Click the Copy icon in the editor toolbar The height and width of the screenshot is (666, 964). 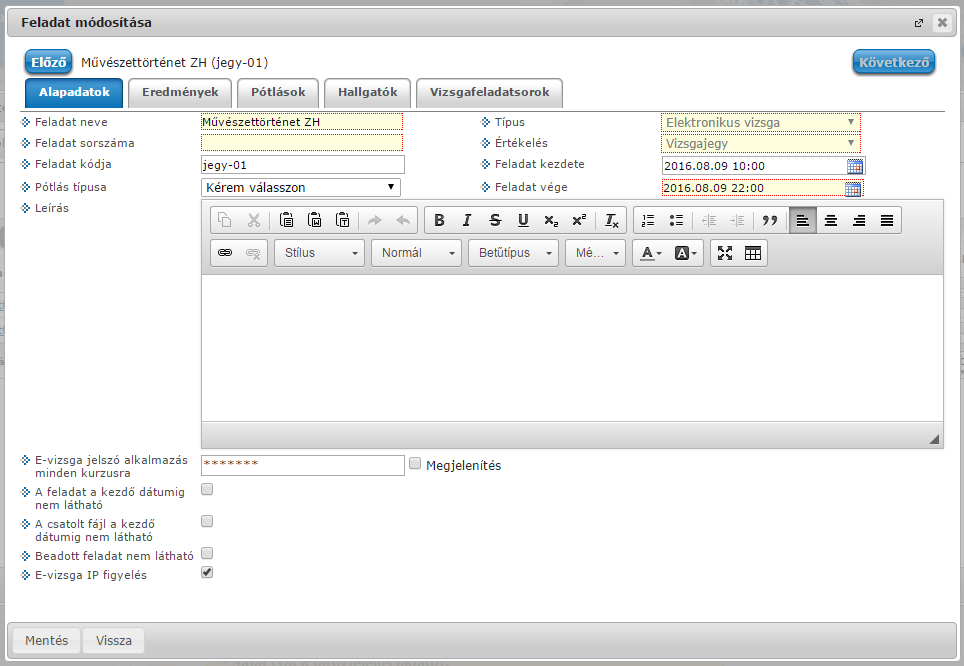(x=225, y=220)
